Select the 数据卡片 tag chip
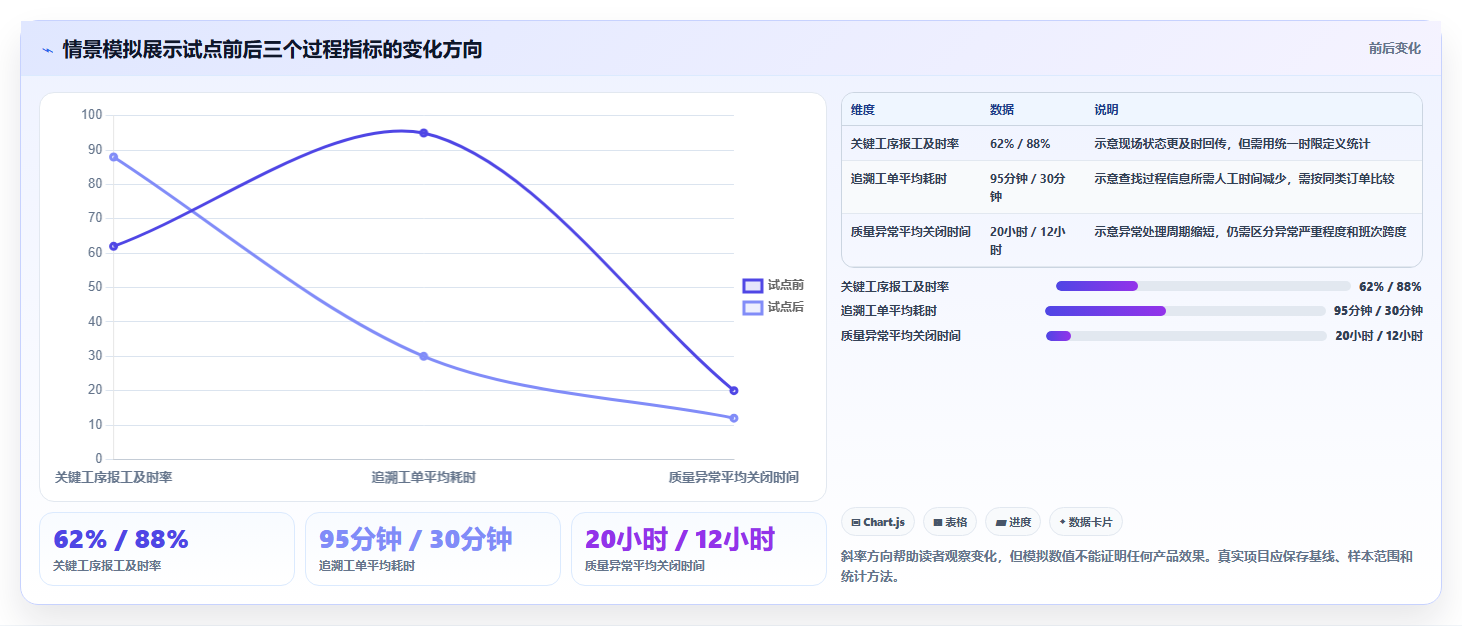Screen dimensions: 1462x626 tap(1086, 522)
